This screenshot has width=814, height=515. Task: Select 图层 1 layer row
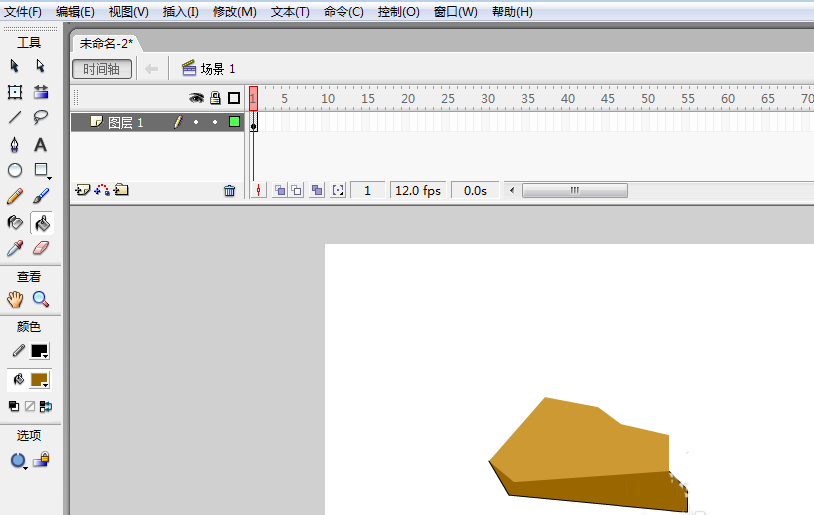click(157, 122)
